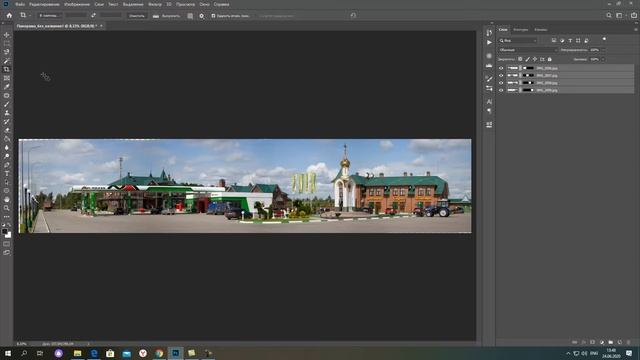The image size is (640, 360).
Task: Select the History Brush tool
Action: pyautogui.click(x=7, y=122)
